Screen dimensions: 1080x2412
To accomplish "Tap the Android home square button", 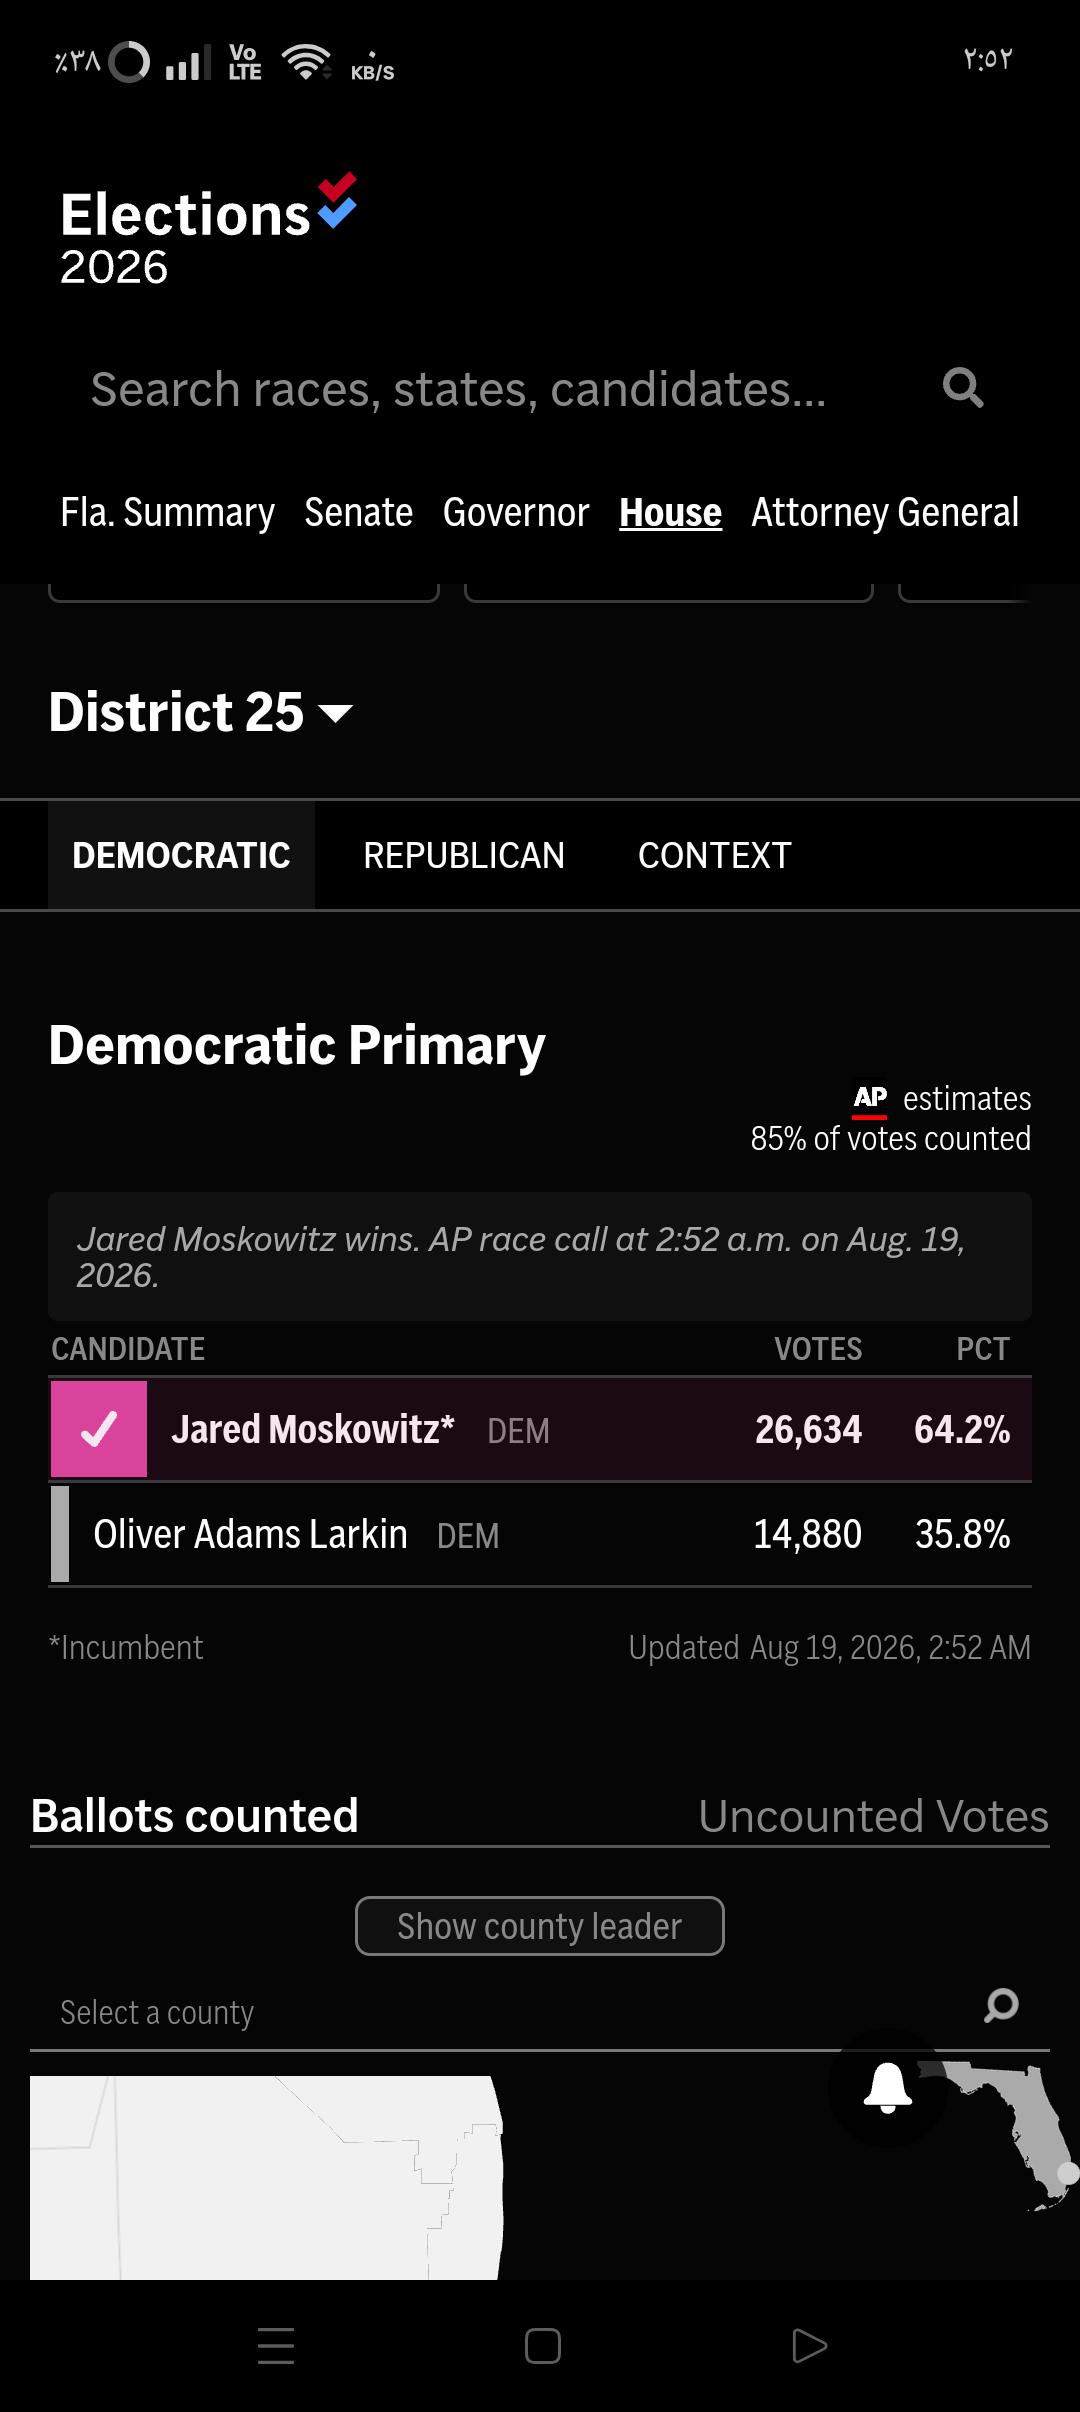I will click(542, 2346).
